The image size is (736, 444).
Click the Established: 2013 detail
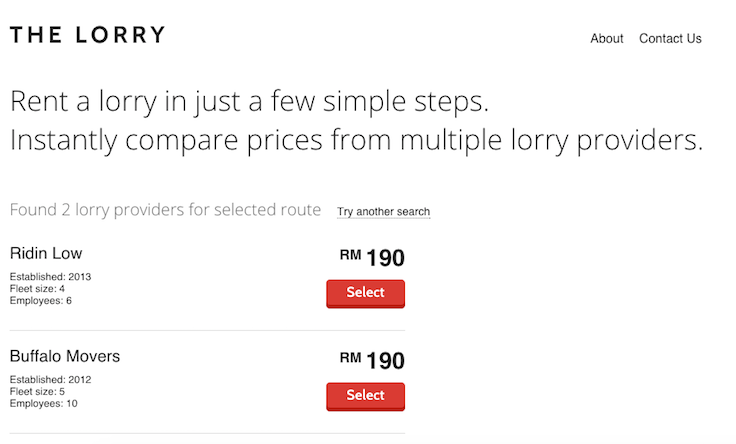[50, 277]
